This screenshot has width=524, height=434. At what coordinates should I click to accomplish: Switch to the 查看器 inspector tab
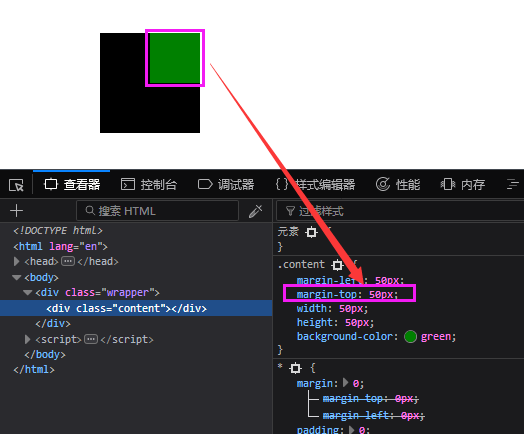point(72,184)
